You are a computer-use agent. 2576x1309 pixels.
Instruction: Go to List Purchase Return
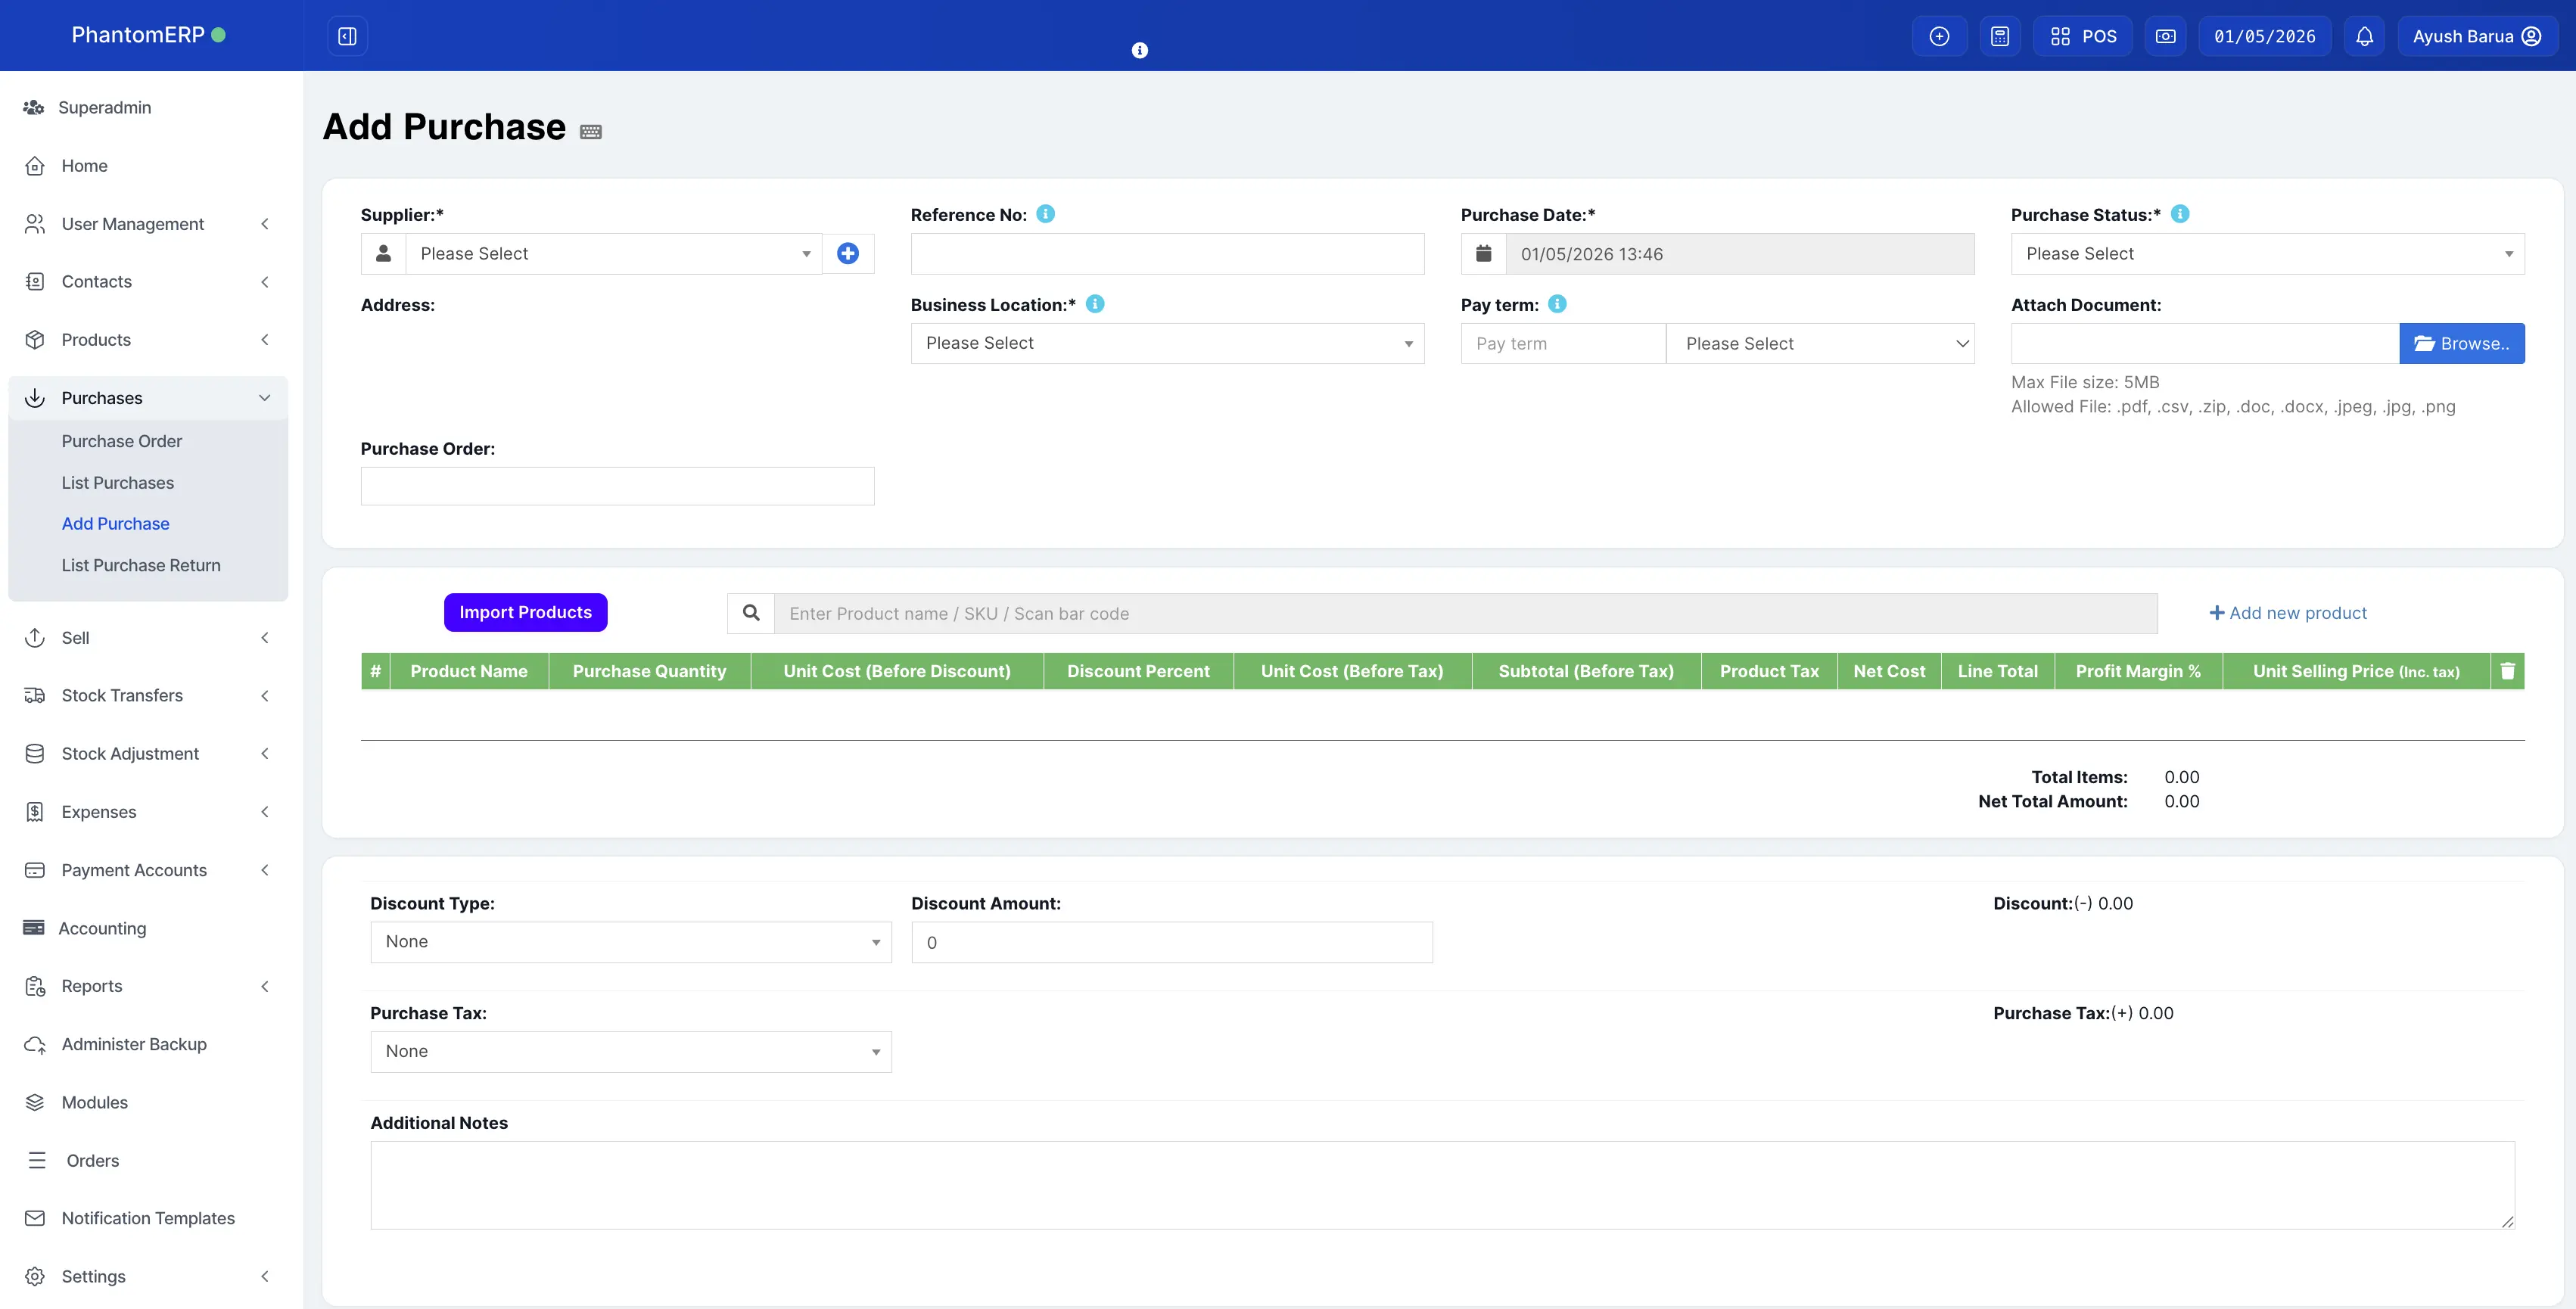tap(141, 565)
